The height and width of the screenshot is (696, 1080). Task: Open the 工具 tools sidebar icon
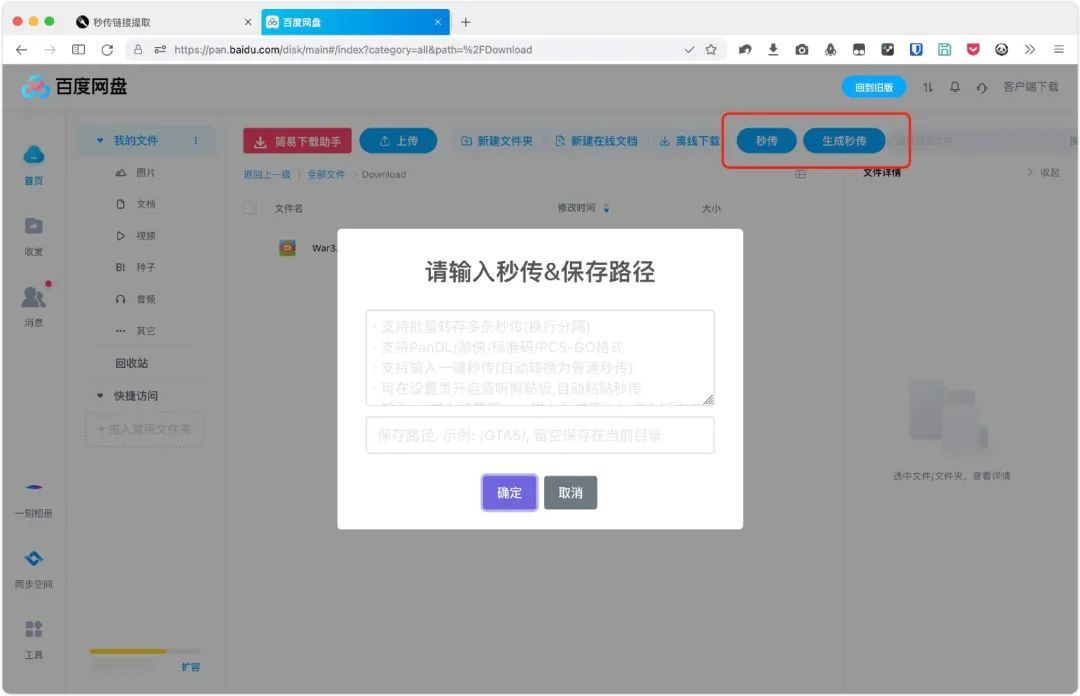click(34, 629)
